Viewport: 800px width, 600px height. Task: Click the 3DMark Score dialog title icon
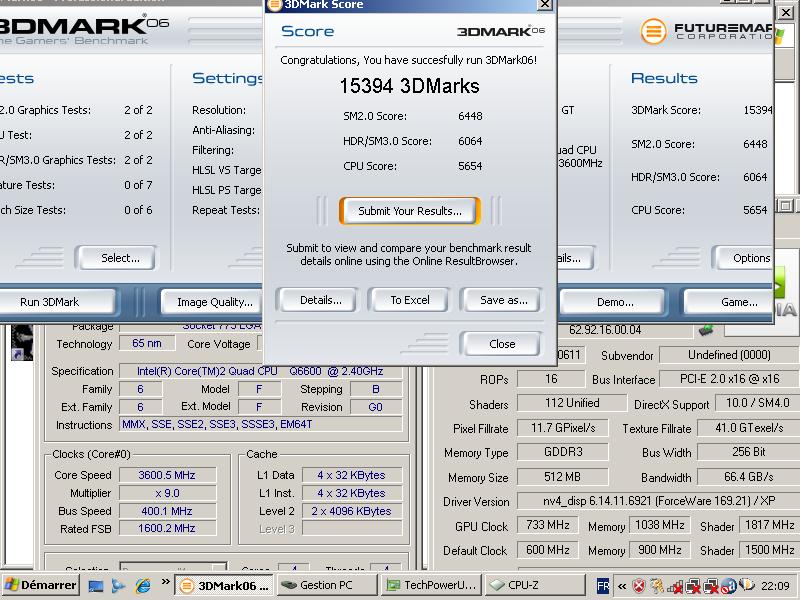(x=274, y=5)
